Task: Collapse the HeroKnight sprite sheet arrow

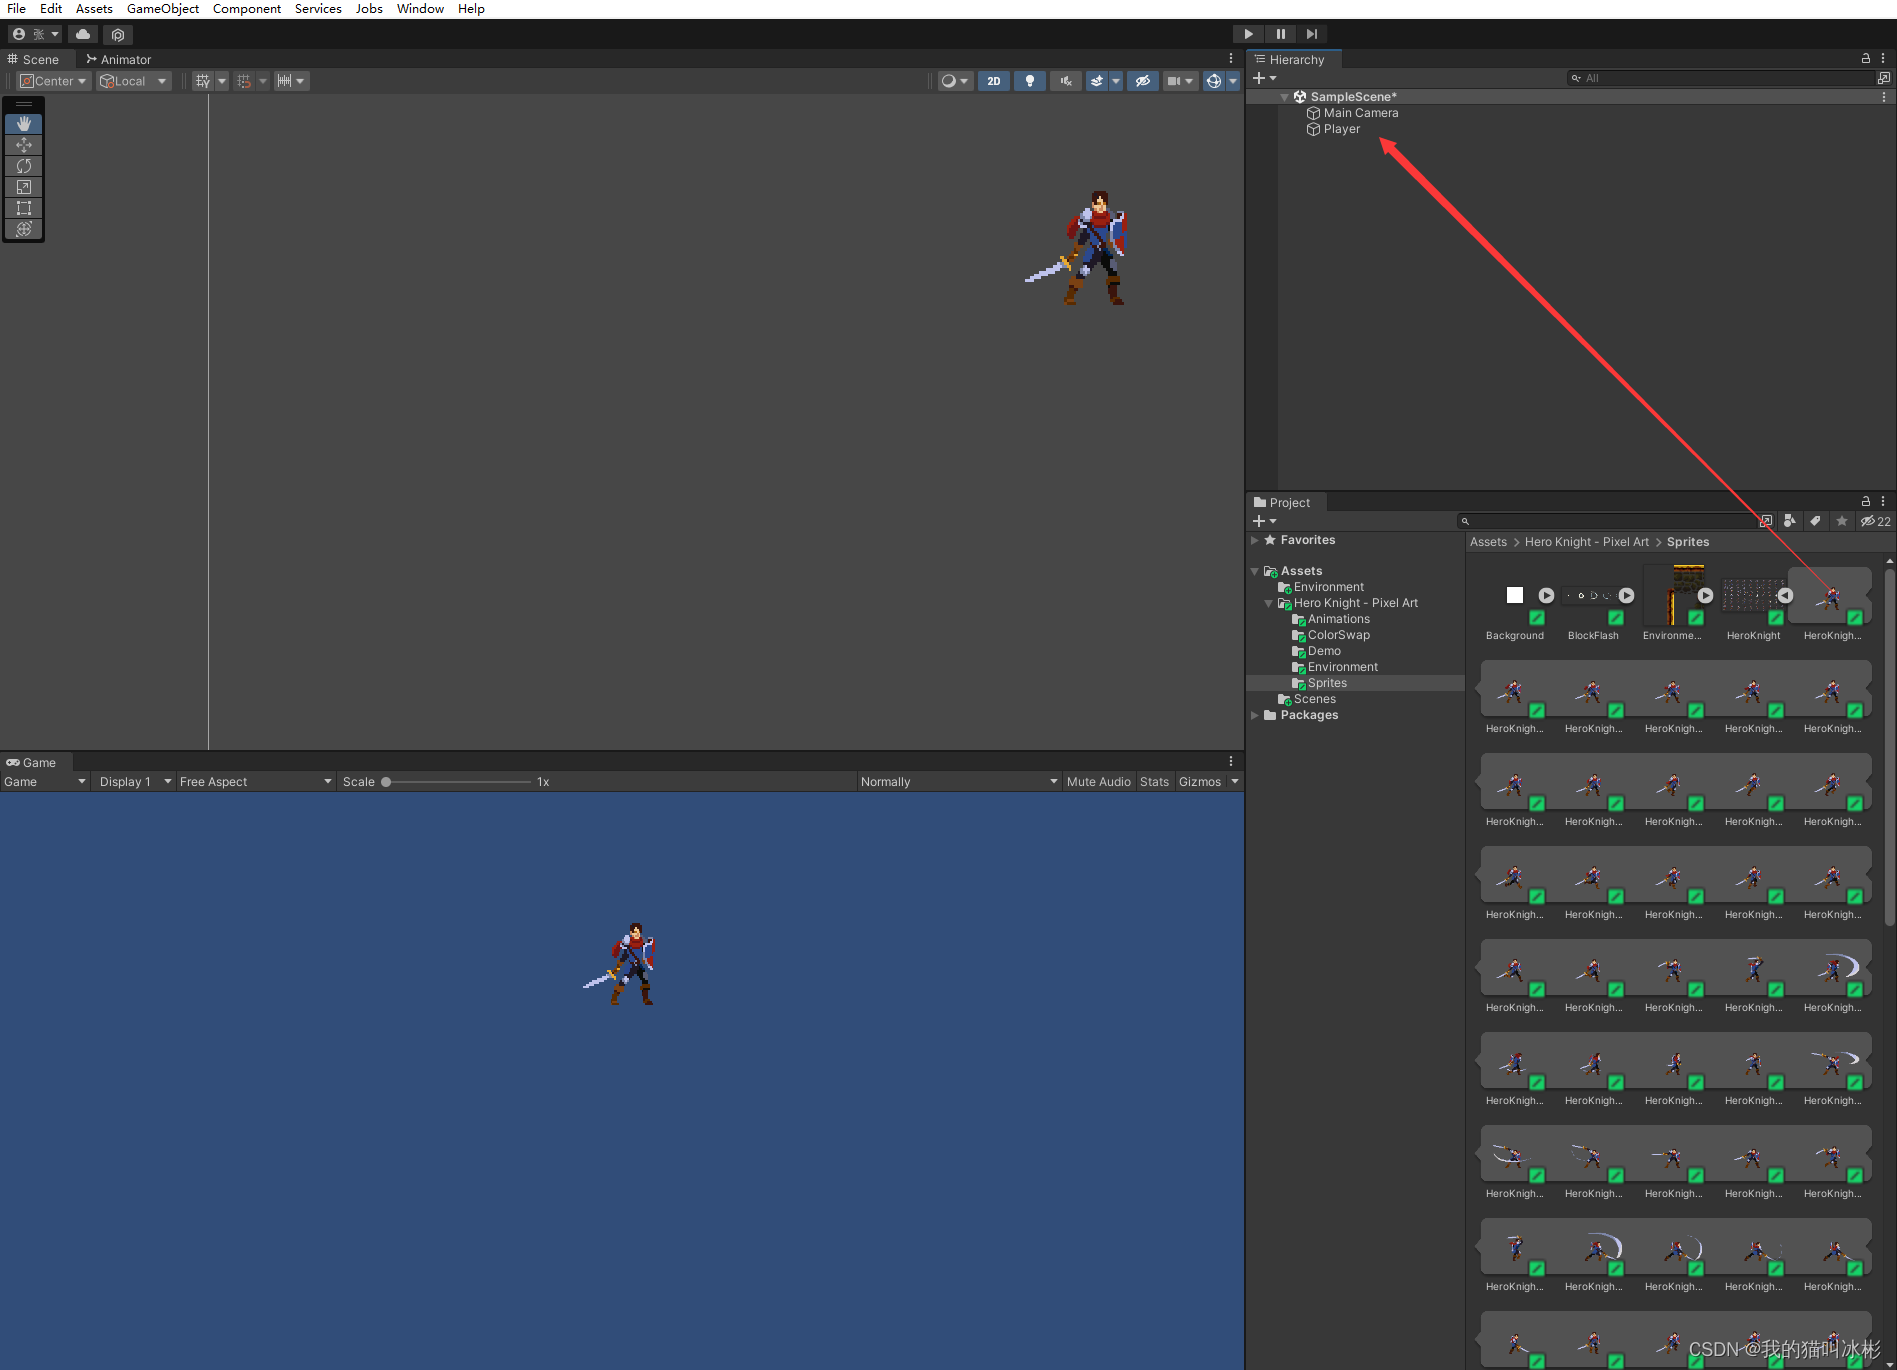Action: coord(1785,595)
